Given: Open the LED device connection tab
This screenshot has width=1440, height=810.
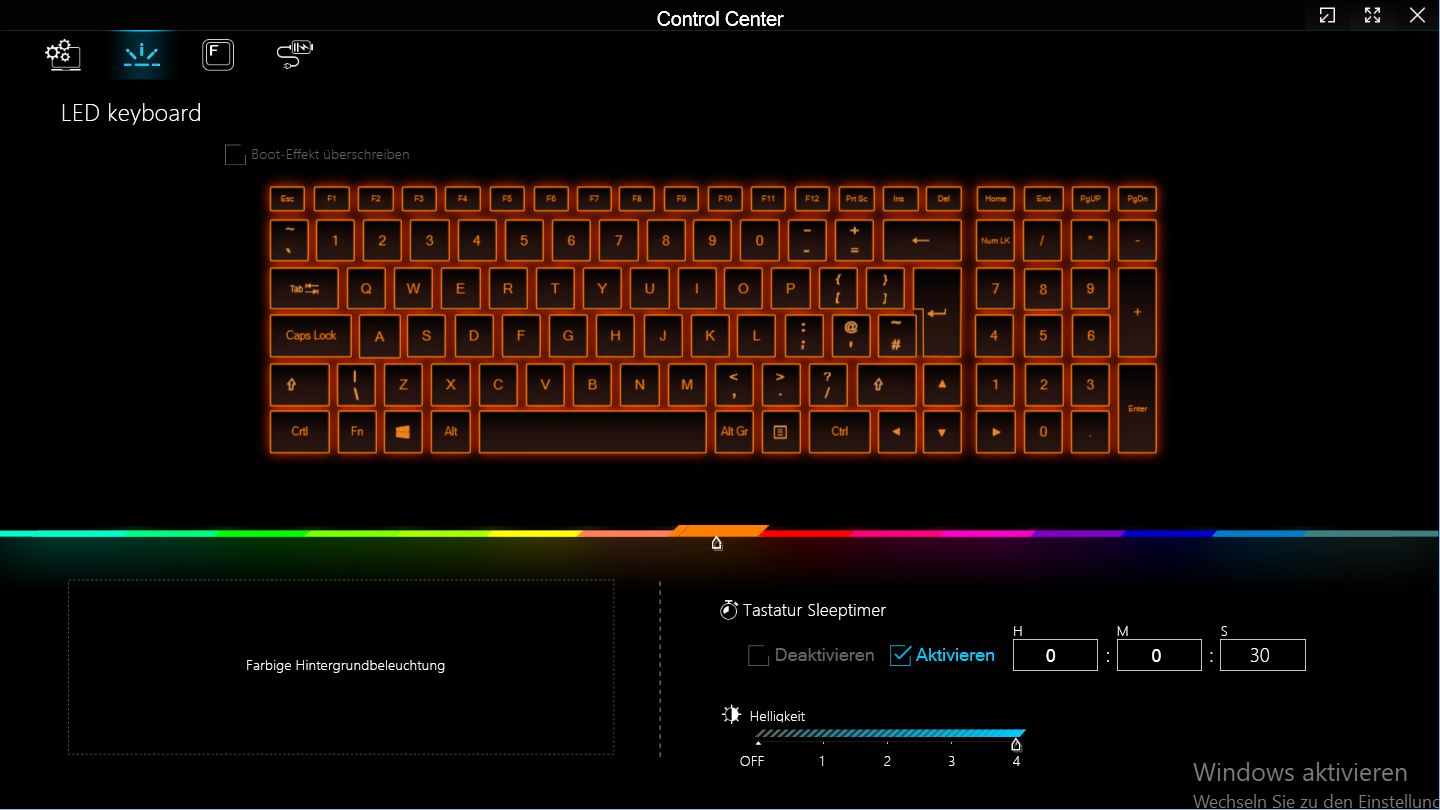Looking at the screenshot, I should 295,54.
